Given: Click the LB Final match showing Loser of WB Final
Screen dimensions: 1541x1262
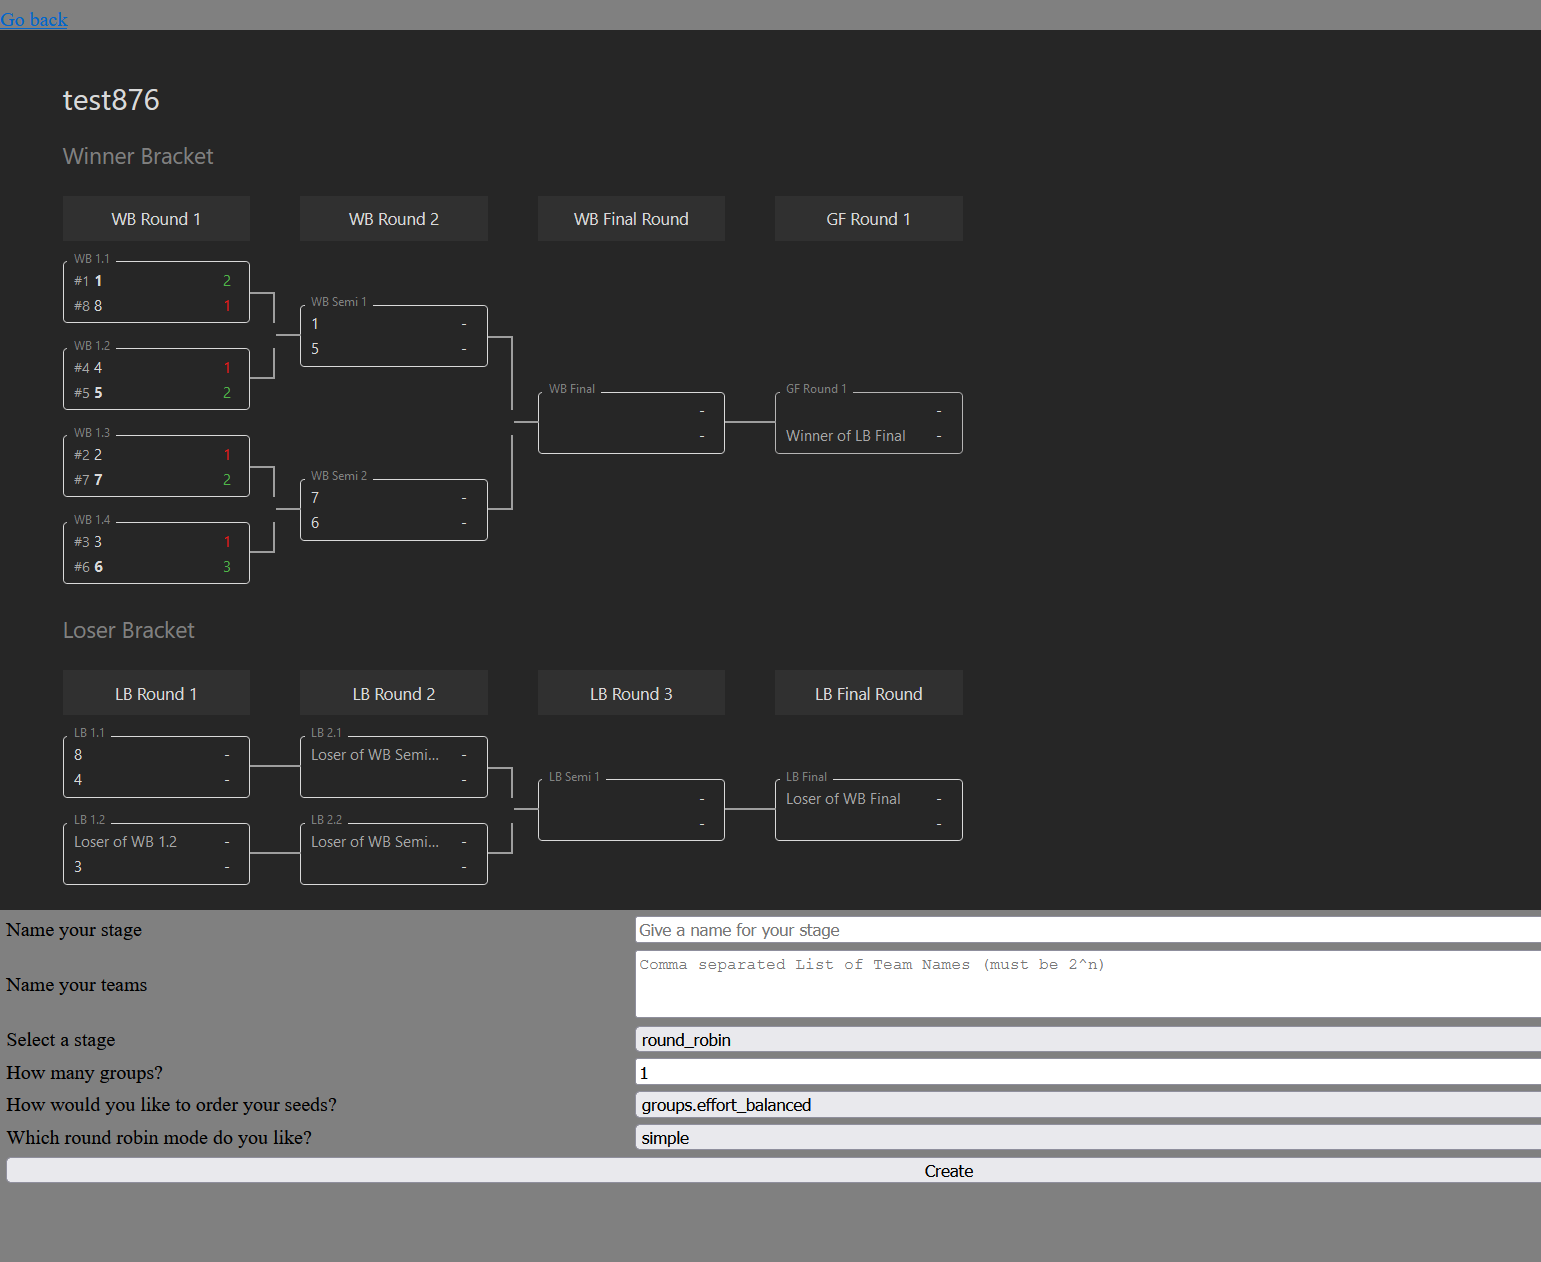Looking at the screenshot, I should click(868, 809).
